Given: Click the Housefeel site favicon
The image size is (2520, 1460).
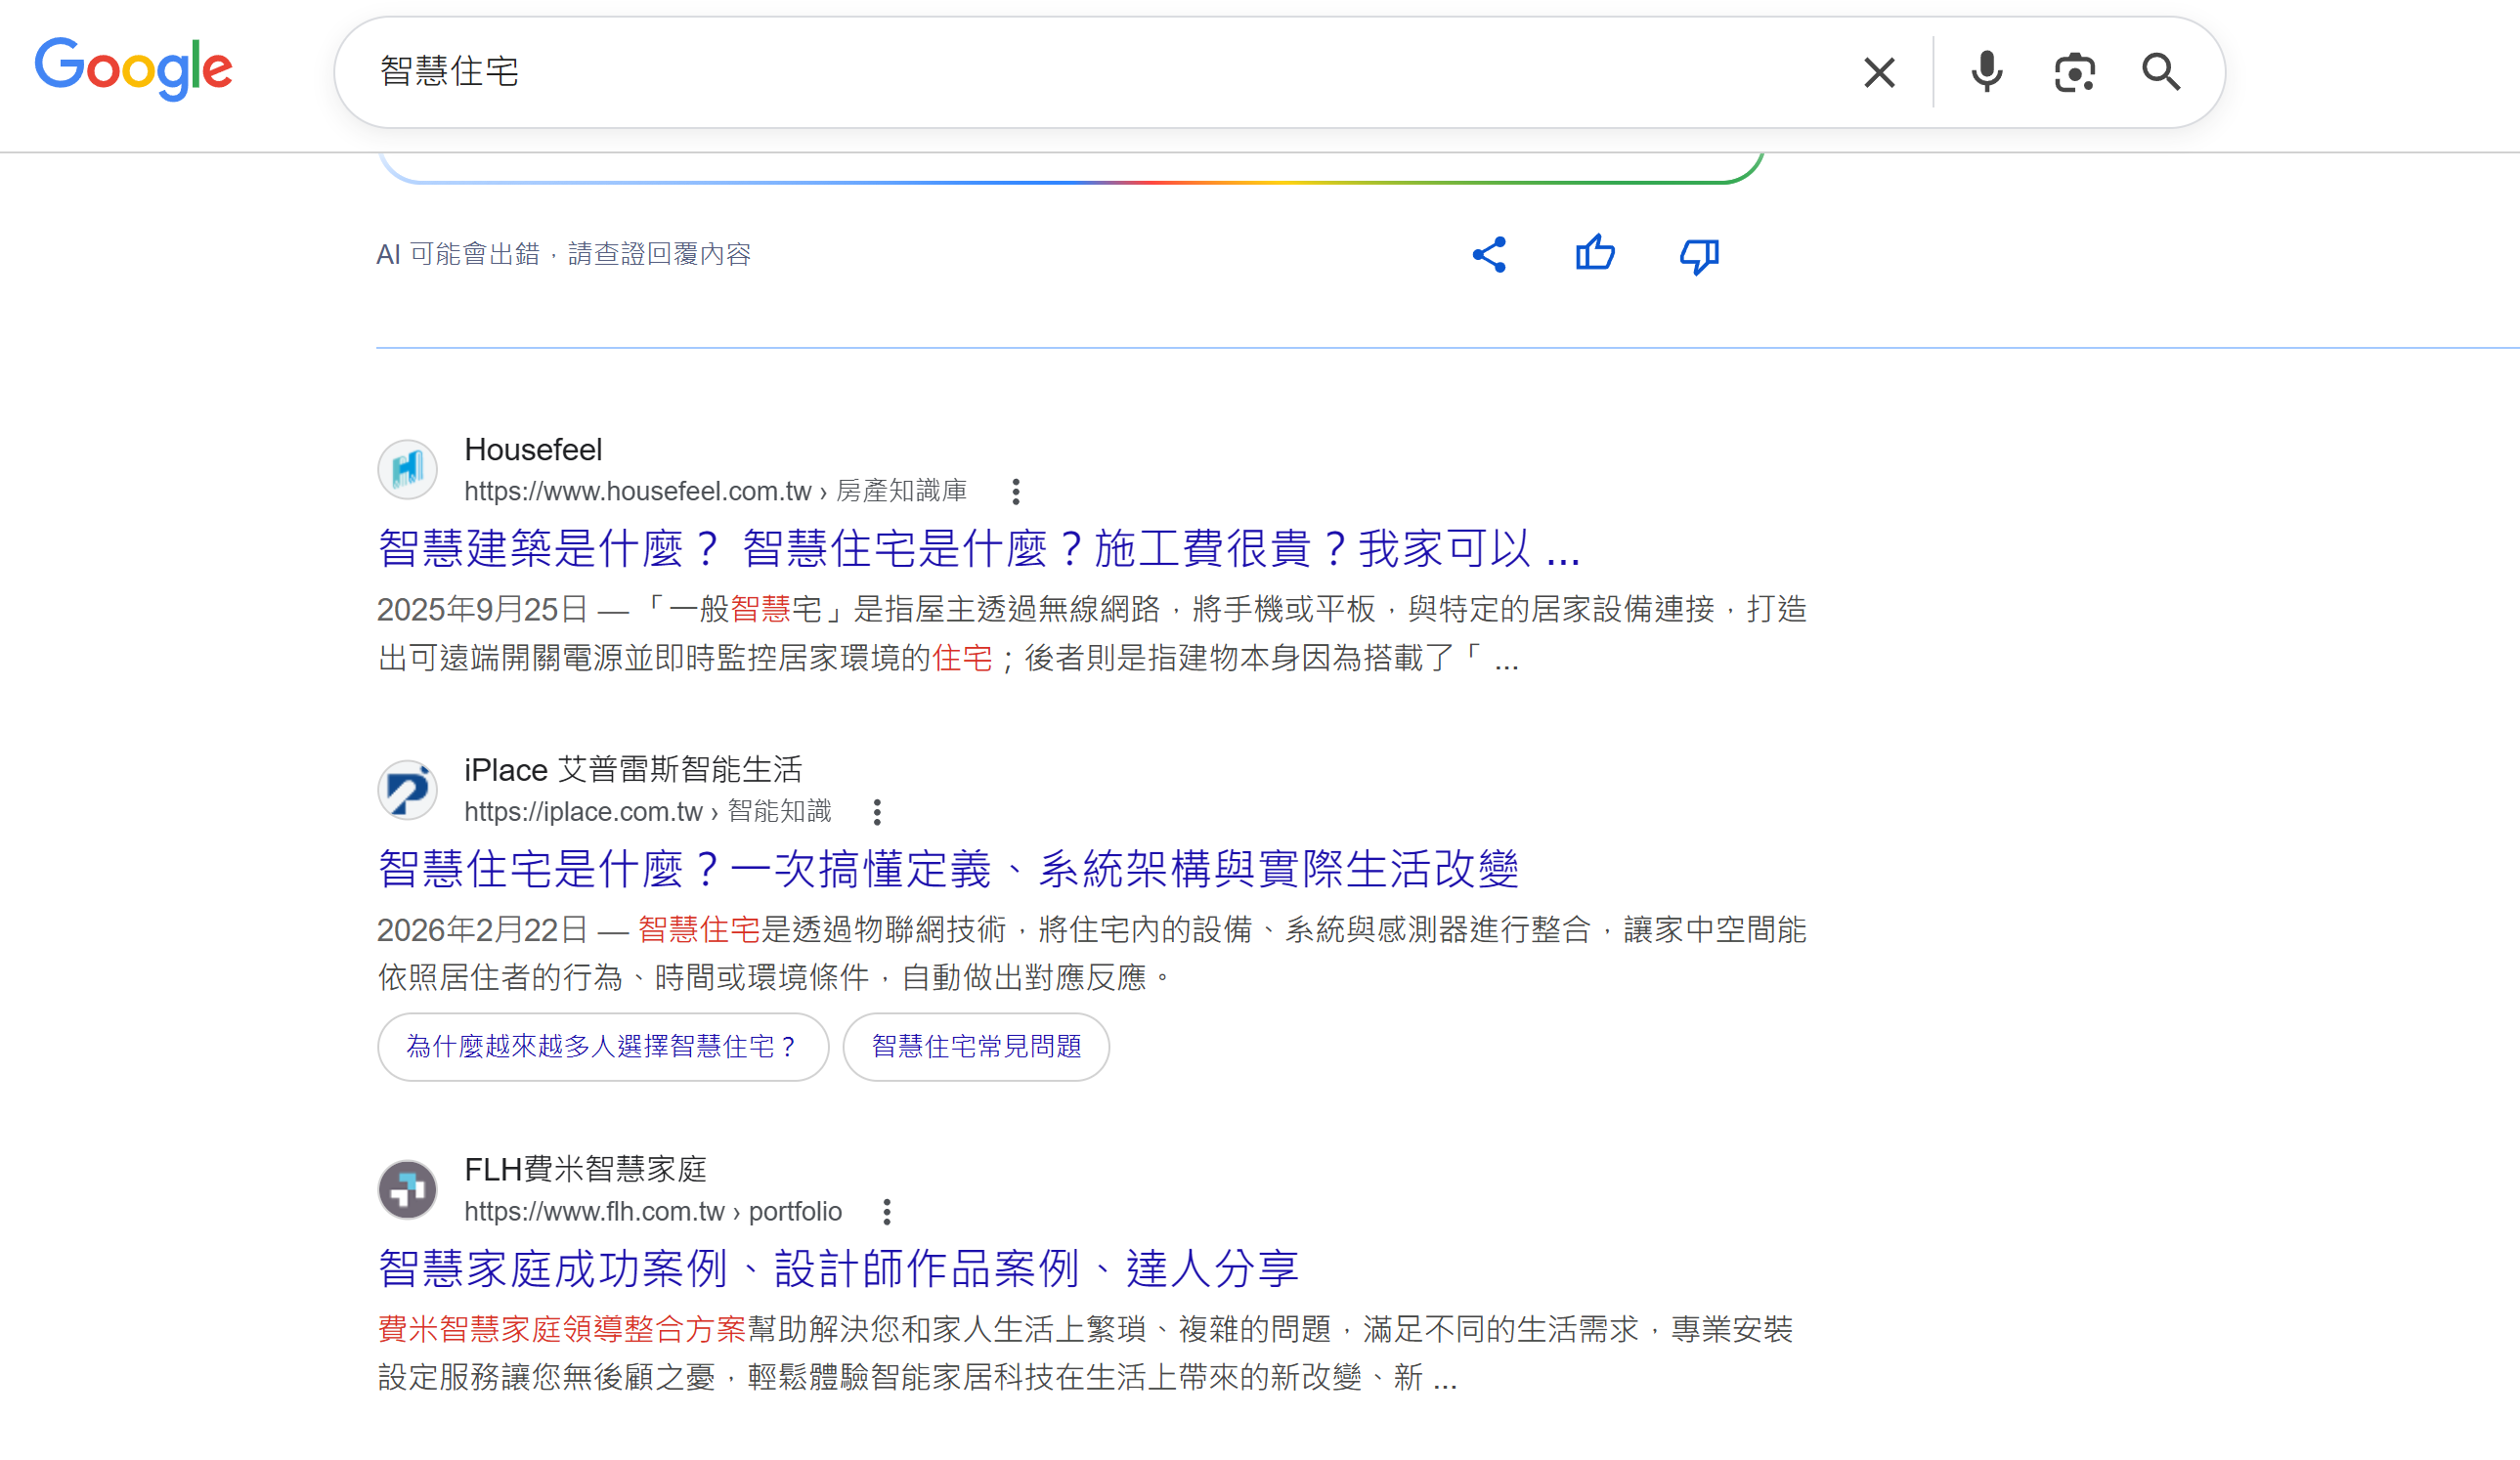Looking at the screenshot, I should click(408, 469).
